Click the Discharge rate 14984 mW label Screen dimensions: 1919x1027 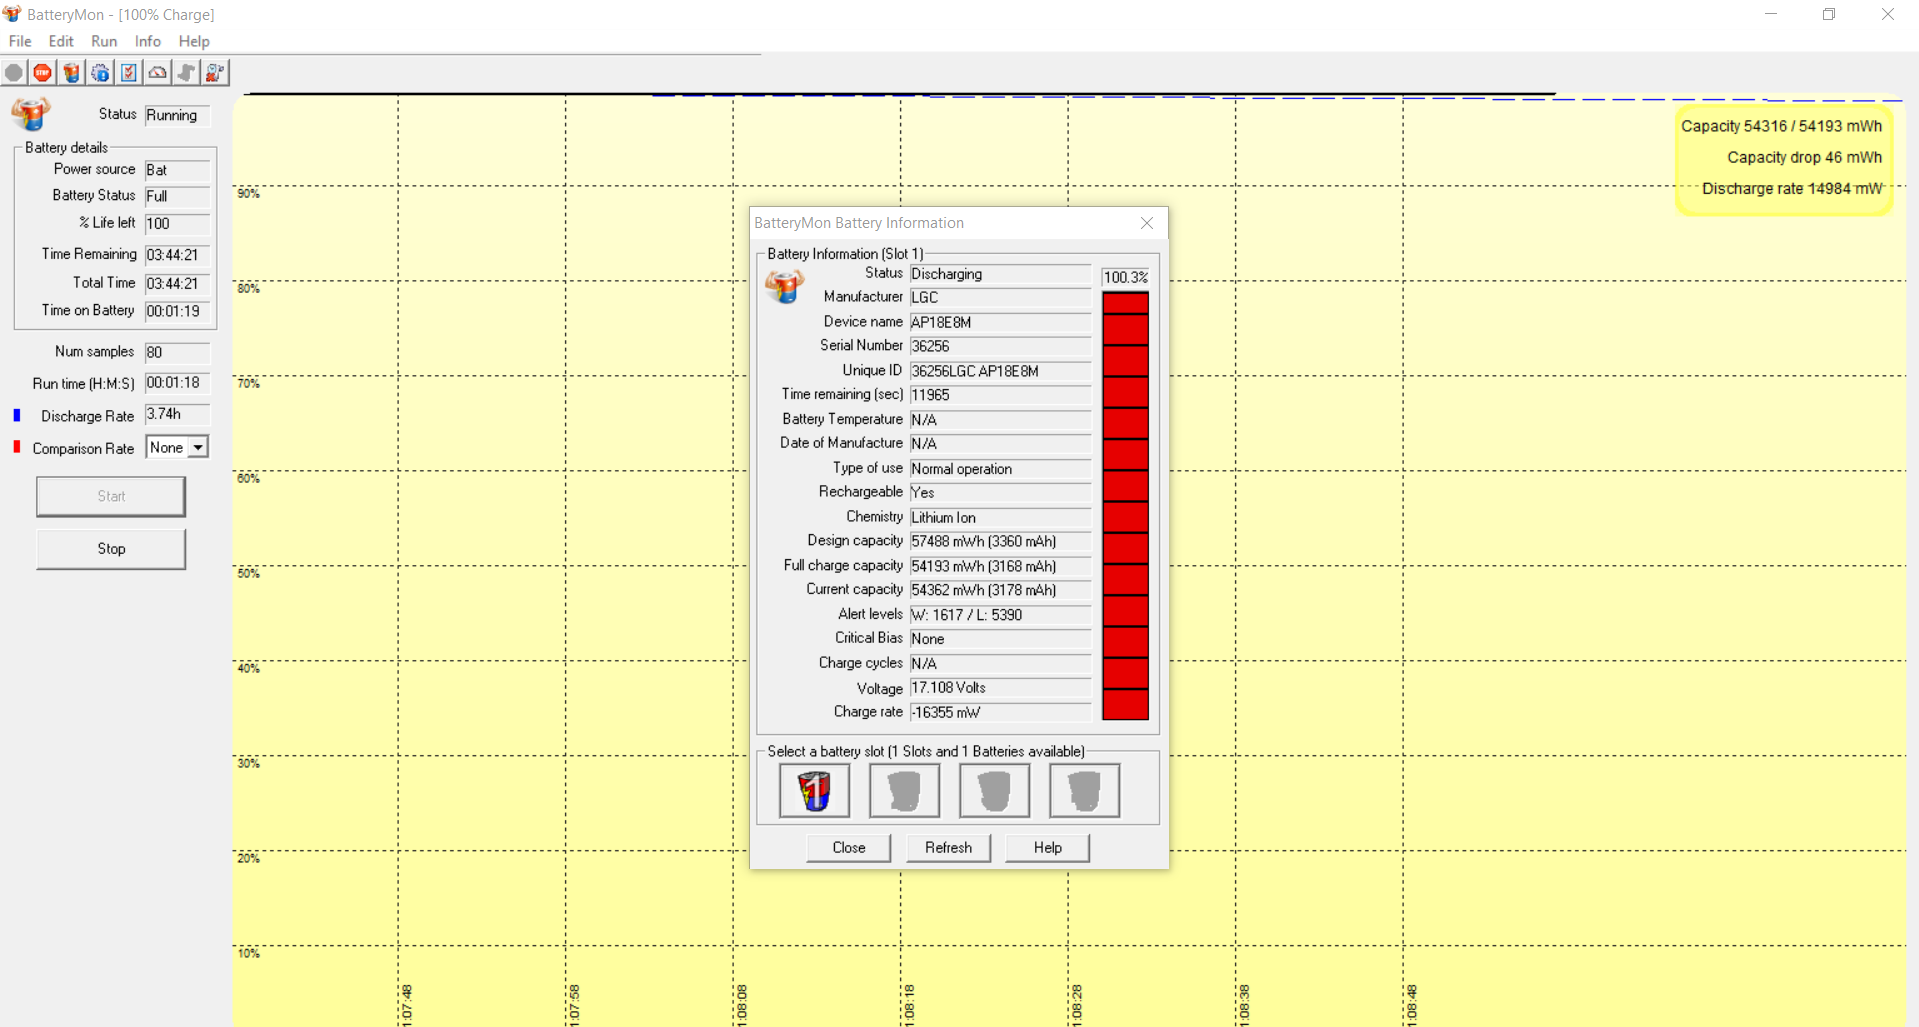1792,188
